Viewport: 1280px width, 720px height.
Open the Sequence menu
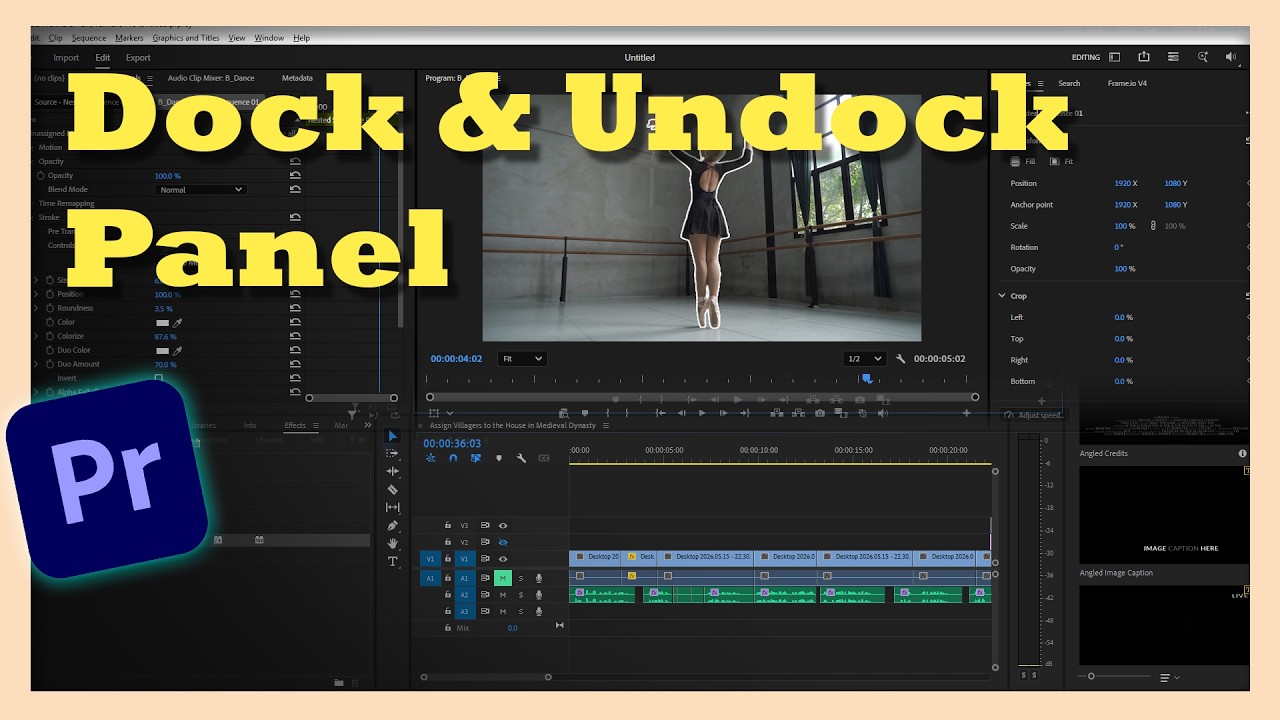click(89, 38)
